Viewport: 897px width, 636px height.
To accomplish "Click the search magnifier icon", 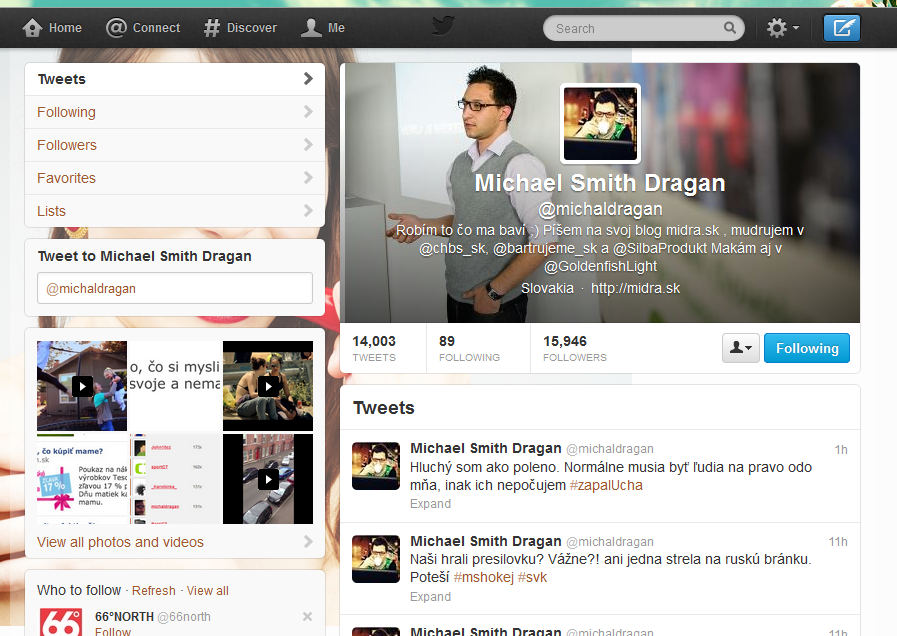I will pos(729,27).
